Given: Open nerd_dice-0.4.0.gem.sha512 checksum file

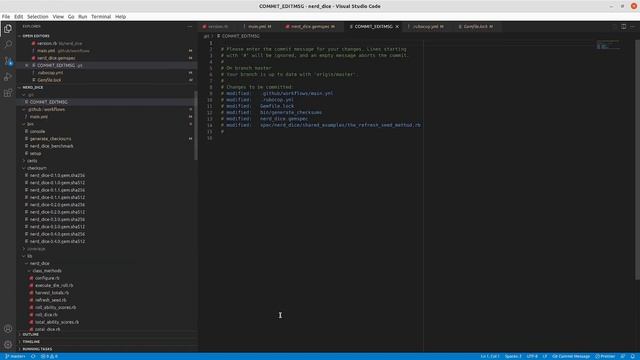Looking at the screenshot, I should pos(57,242).
